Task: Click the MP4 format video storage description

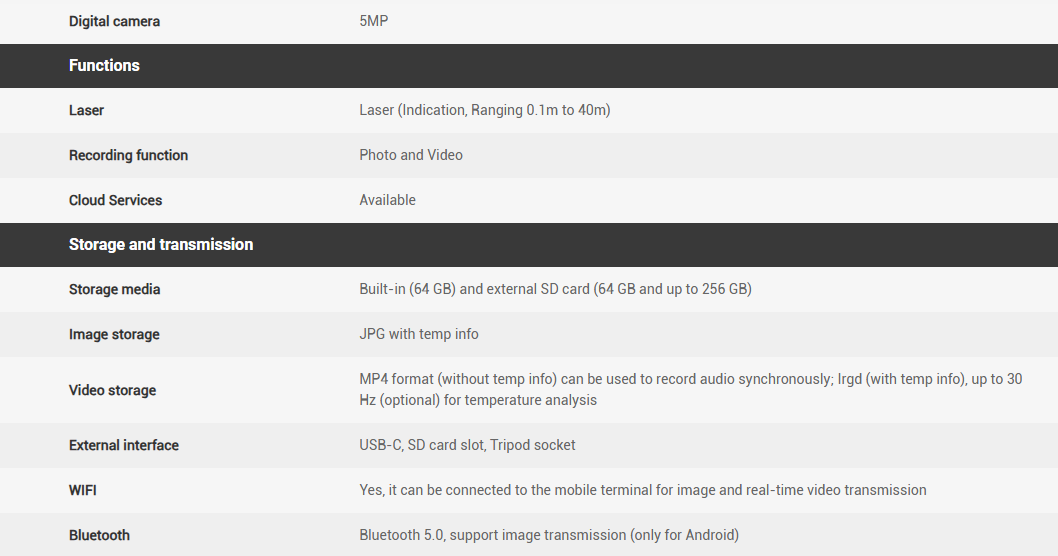Action: [690, 390]
